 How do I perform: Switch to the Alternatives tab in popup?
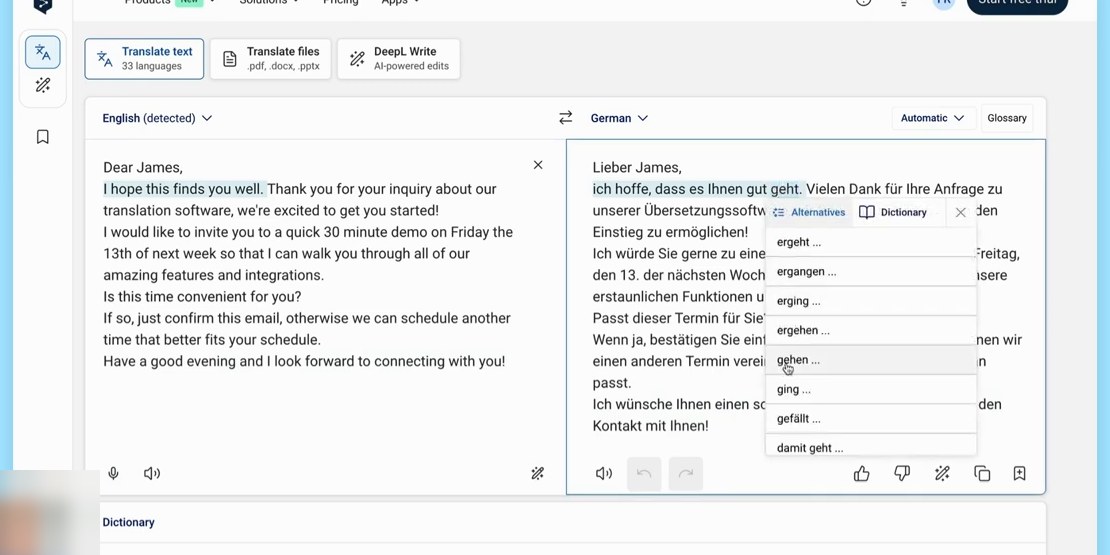pos(809,212)
